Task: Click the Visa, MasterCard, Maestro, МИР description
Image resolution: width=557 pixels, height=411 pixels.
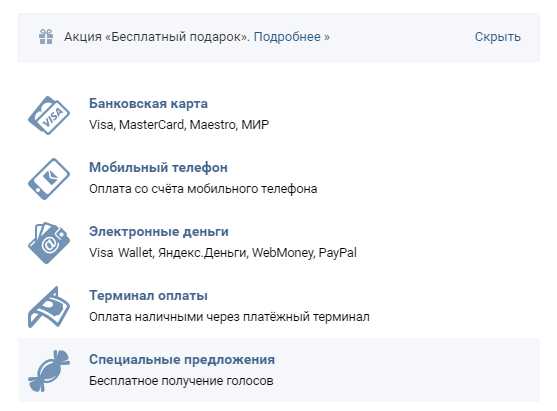Action: click(x=179, y=125)
